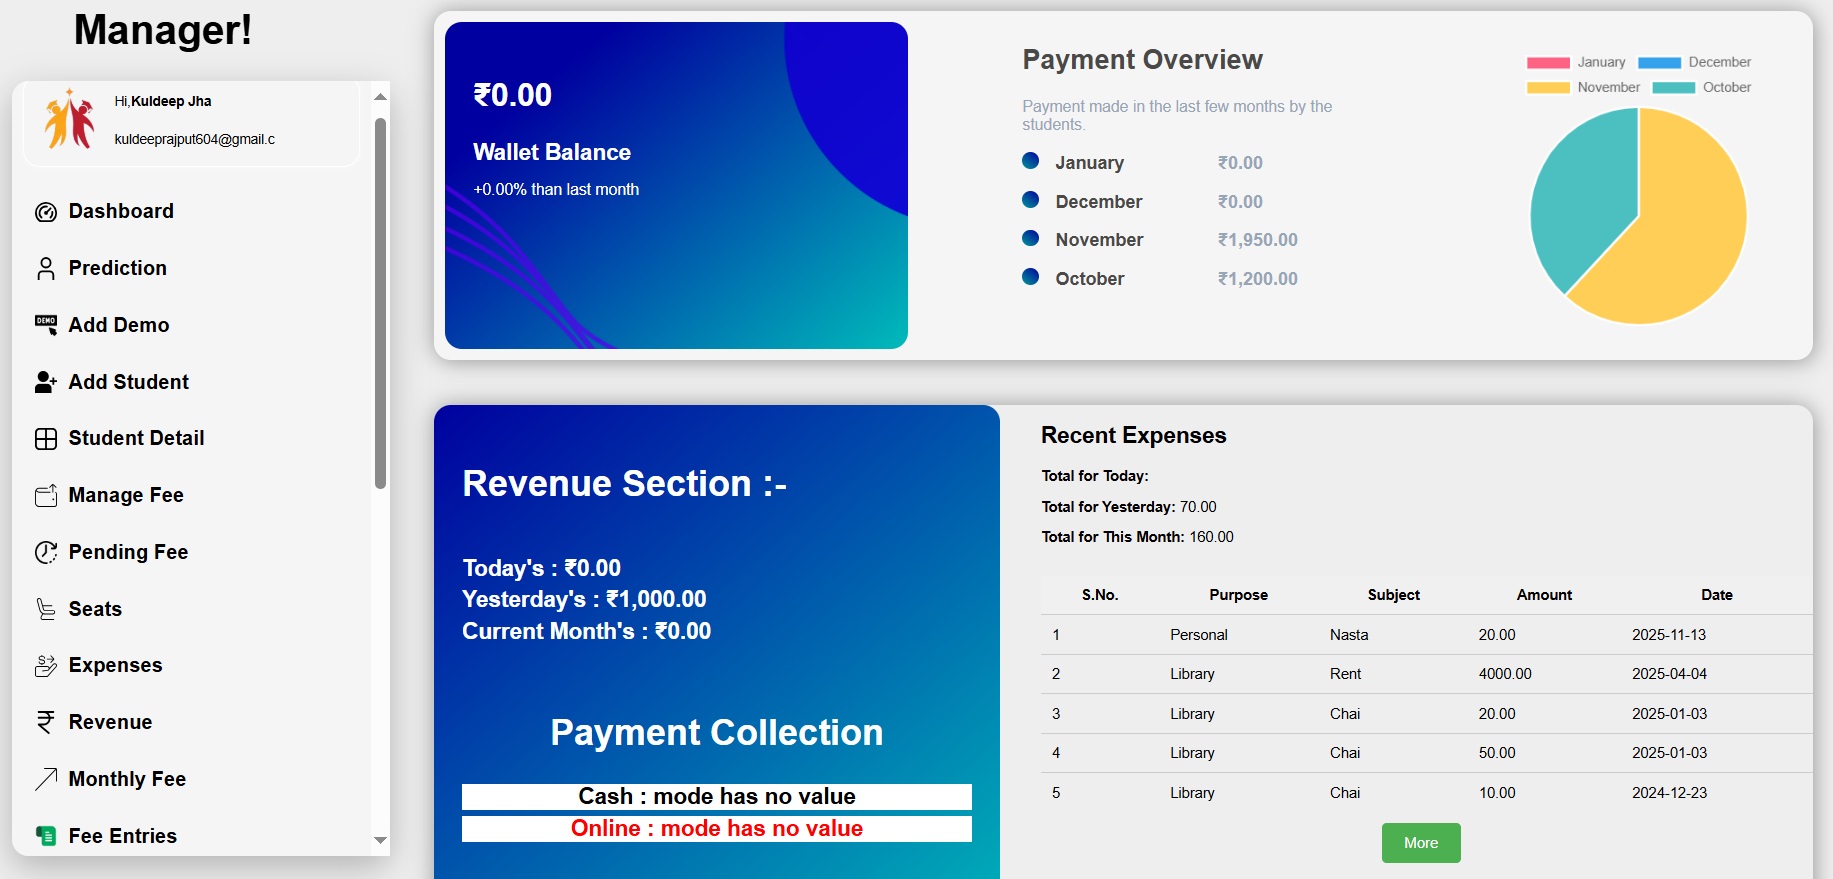Click the kuldeeprajput604 email address

(x=194, y=139)
